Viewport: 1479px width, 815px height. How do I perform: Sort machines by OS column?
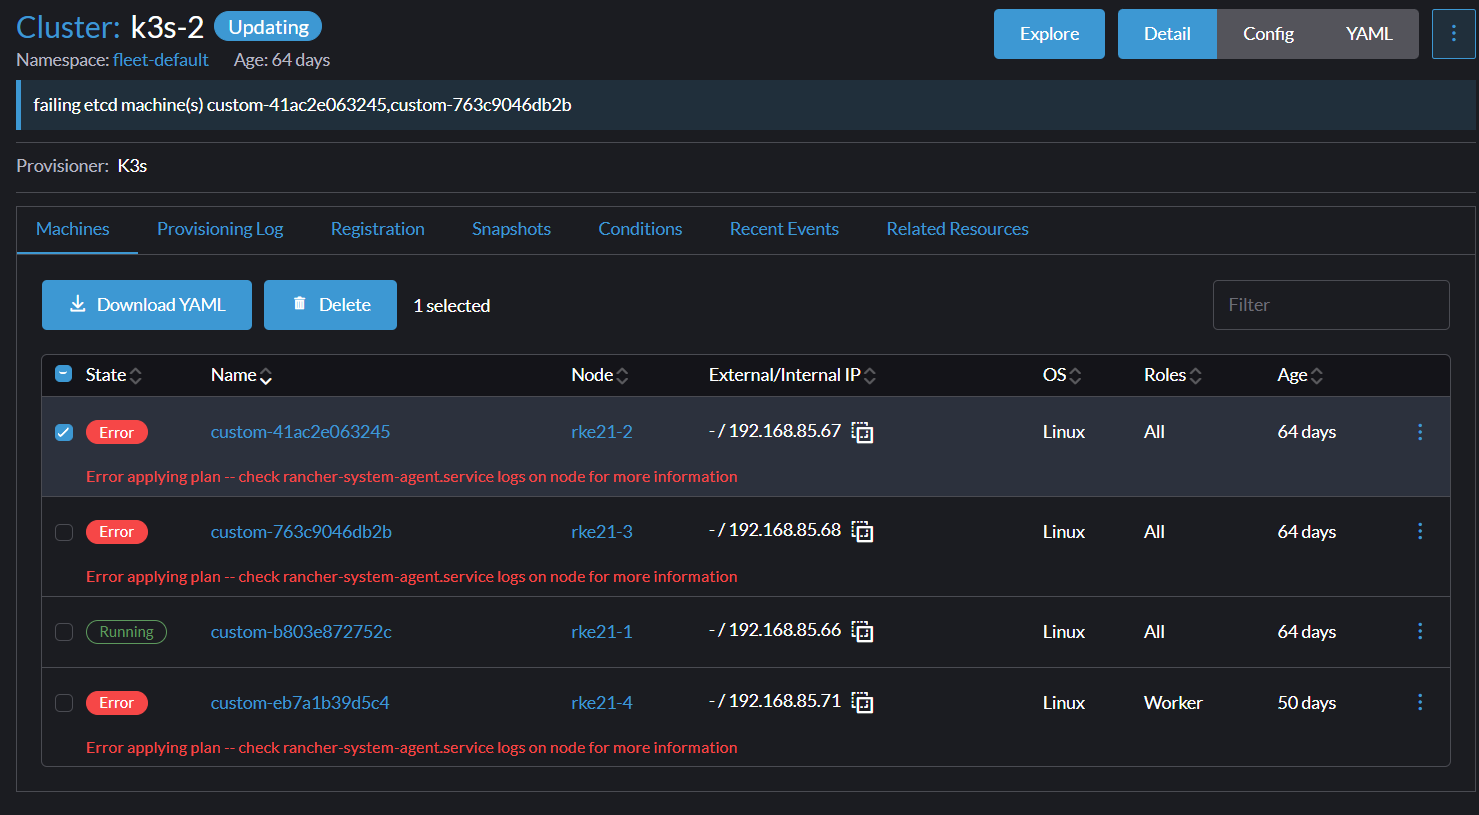point(1062,375)
